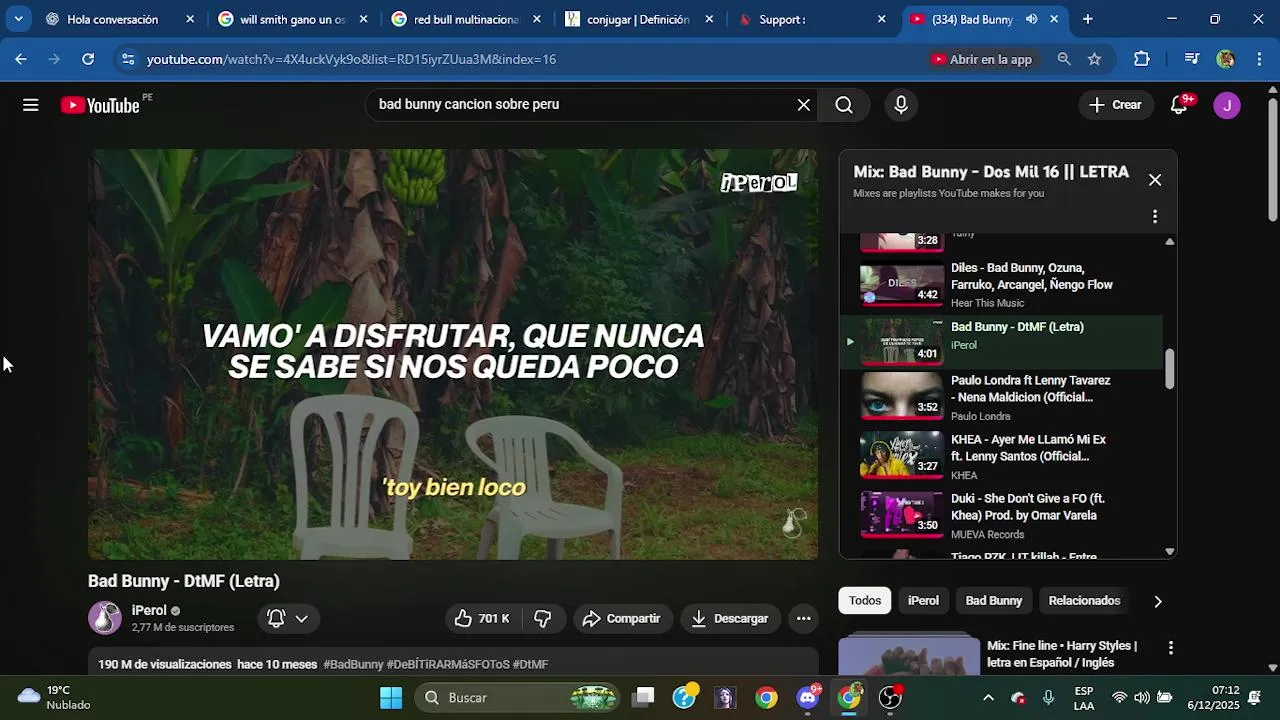Viewport: 1280px width, 720px height.
Task: Mute the Bad Bunny tab audio icon
Action: coord(1031,19)
